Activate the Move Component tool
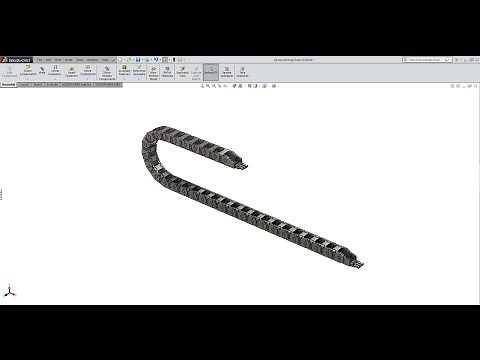Viewport: 480px width, 360px height. [x=88, y=70]
